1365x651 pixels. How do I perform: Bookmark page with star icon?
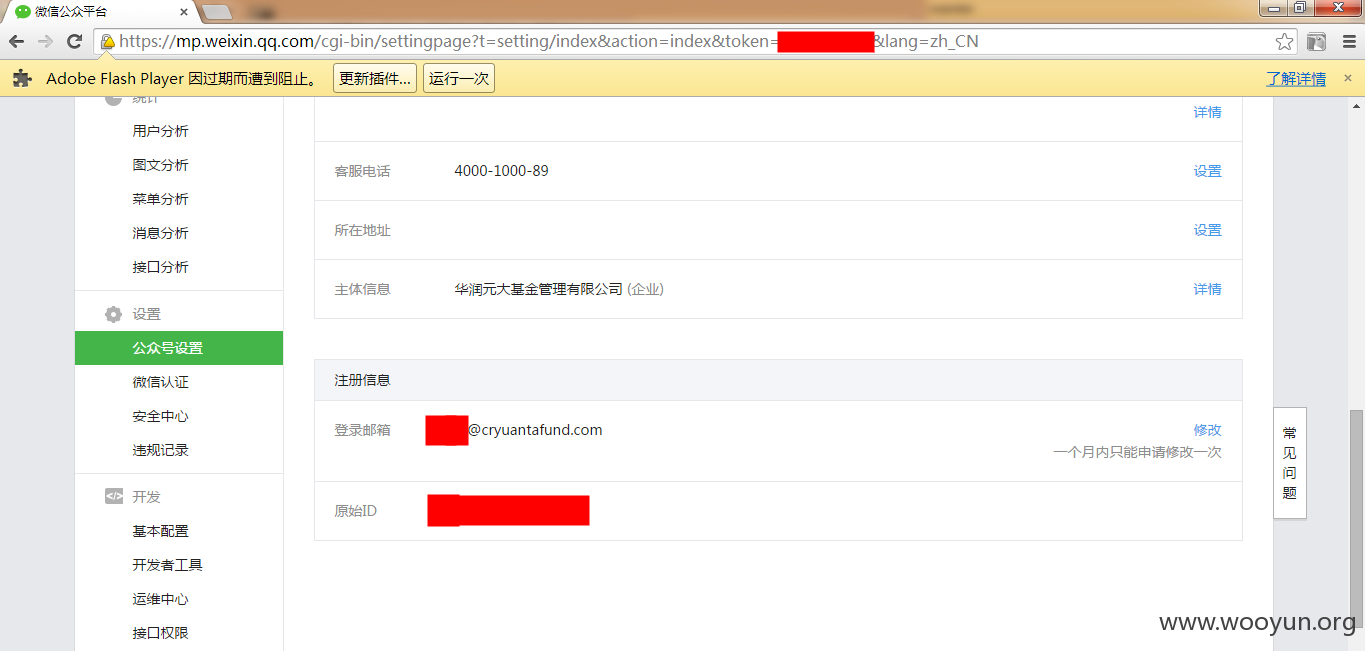[1285, 42]
